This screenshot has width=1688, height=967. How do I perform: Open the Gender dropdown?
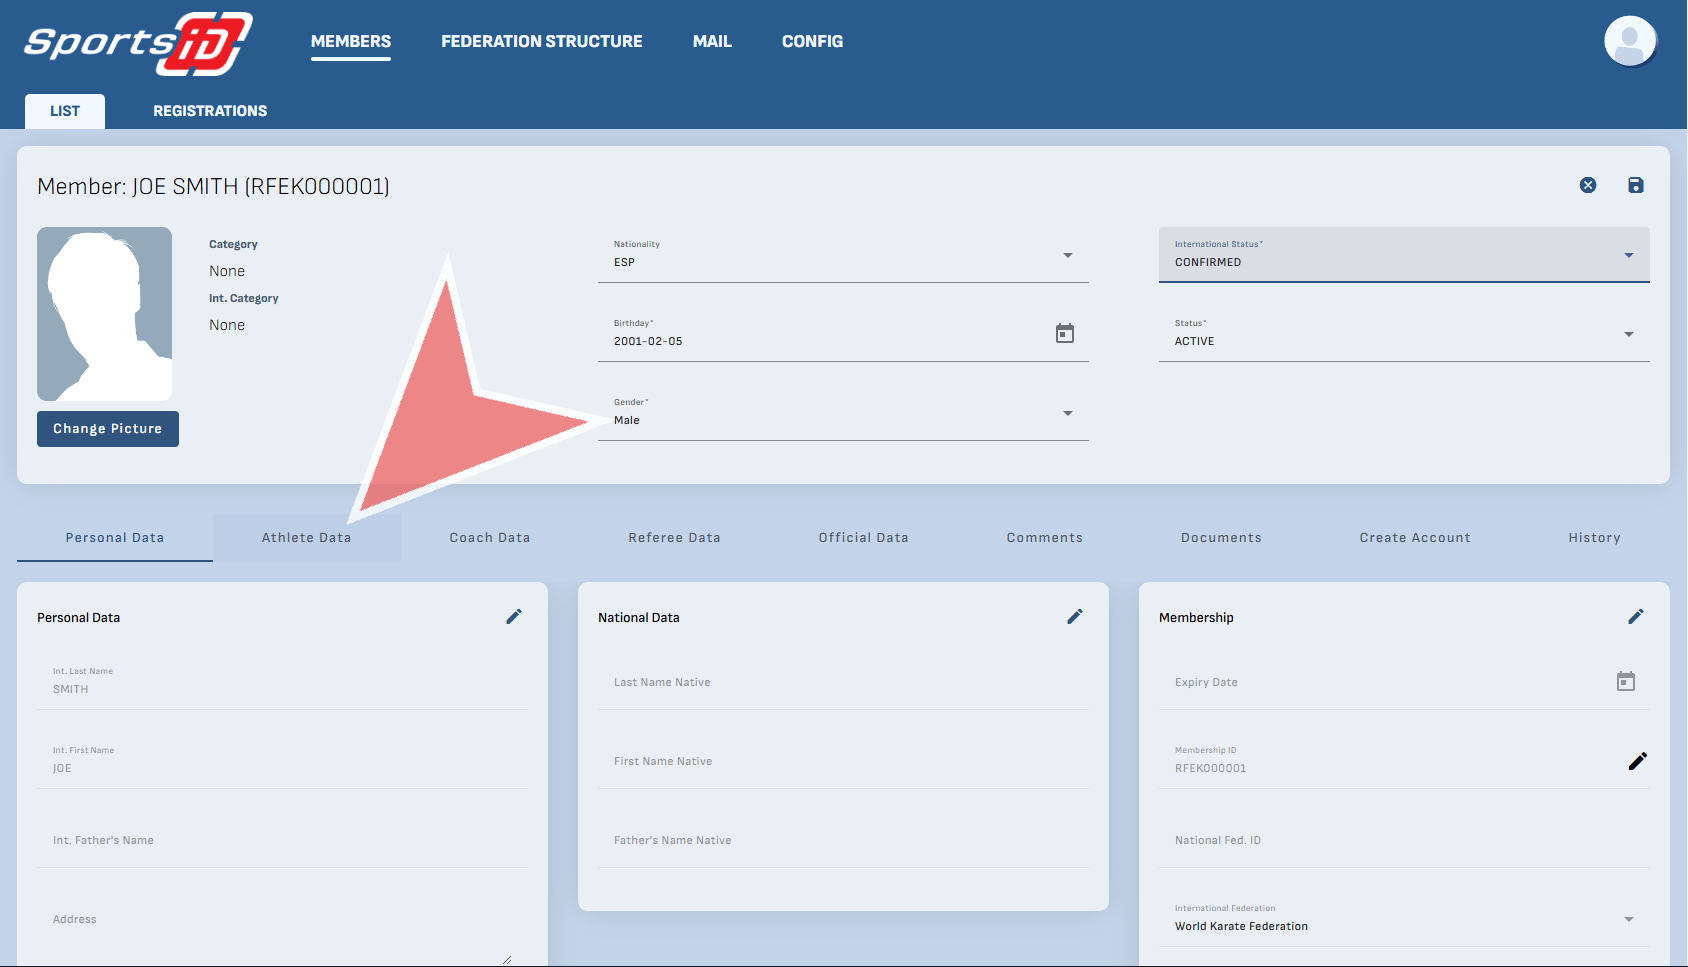[x=1067, y=414]
